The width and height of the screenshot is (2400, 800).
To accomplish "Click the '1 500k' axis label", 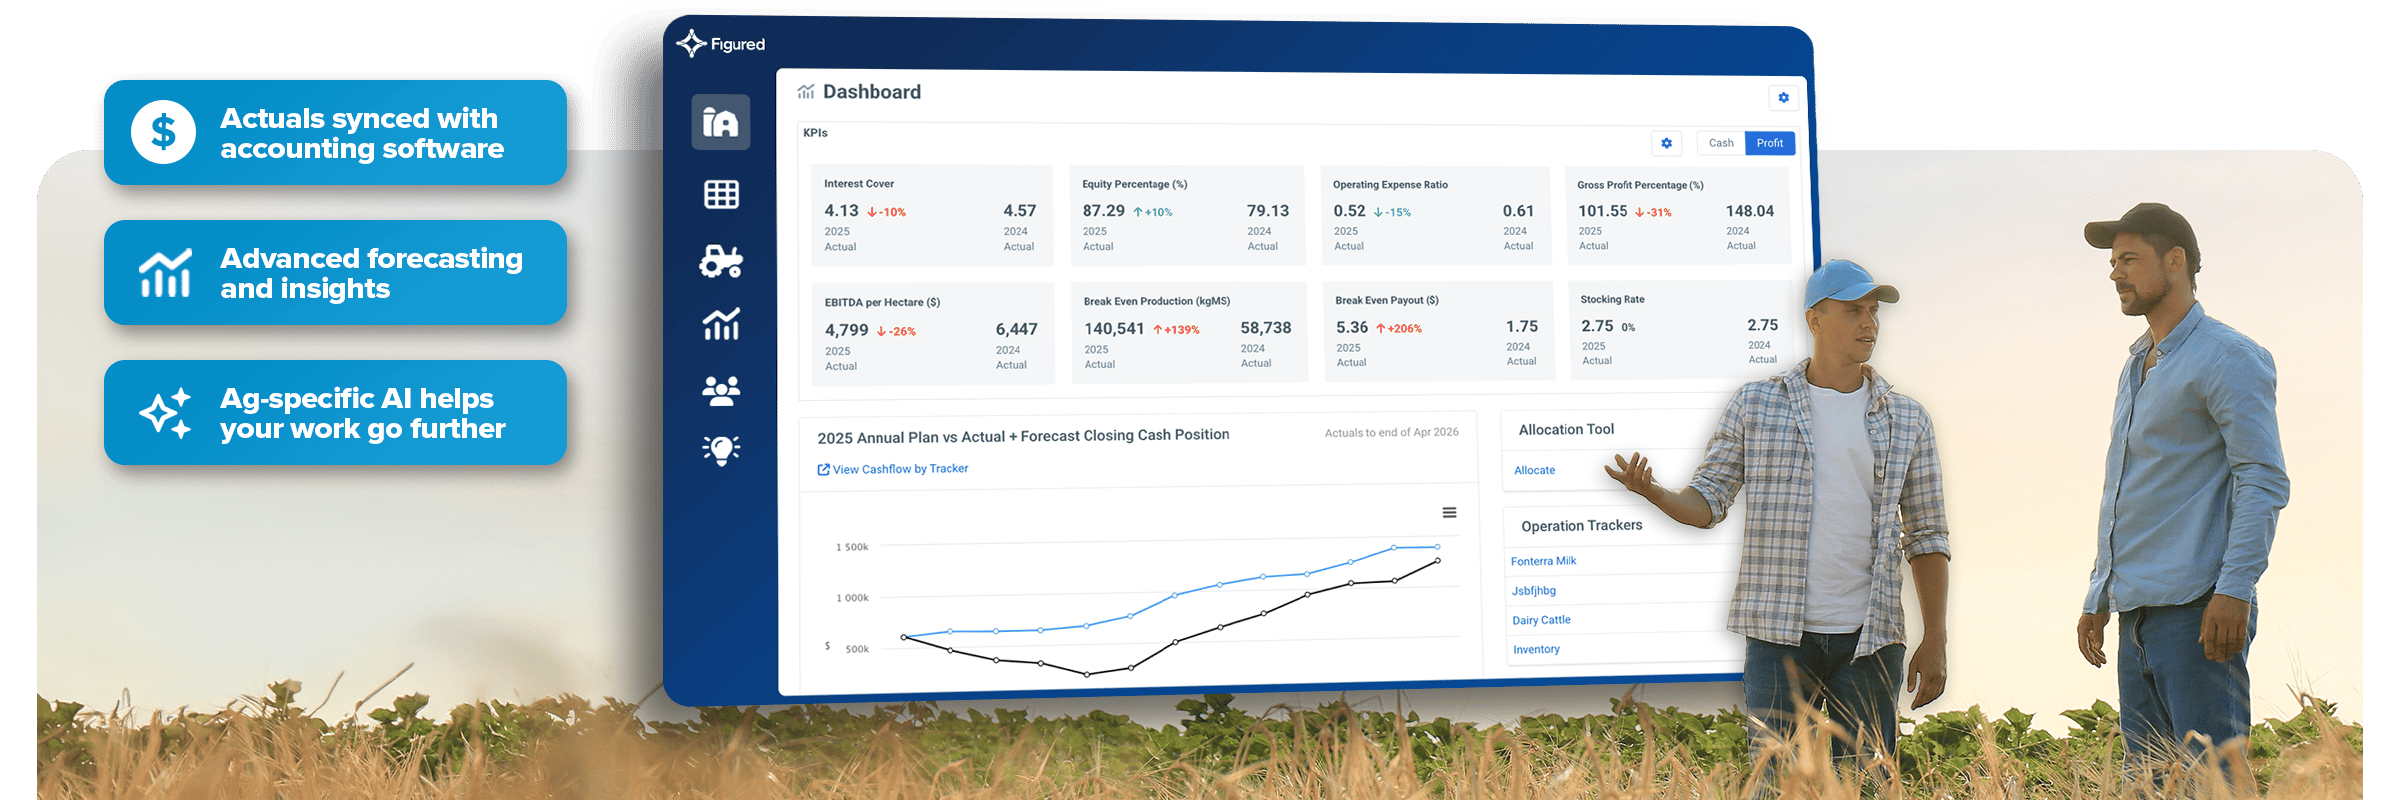I will pyautogui.click(x=852, y=547).
